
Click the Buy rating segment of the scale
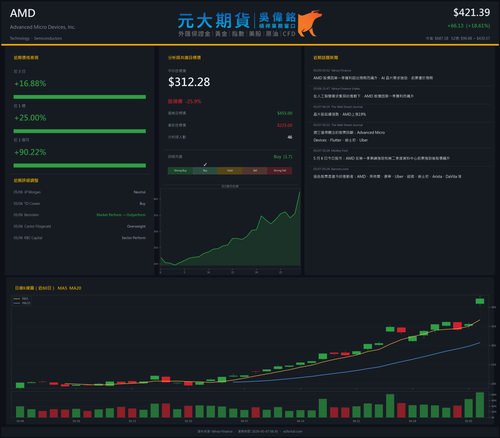205,171
